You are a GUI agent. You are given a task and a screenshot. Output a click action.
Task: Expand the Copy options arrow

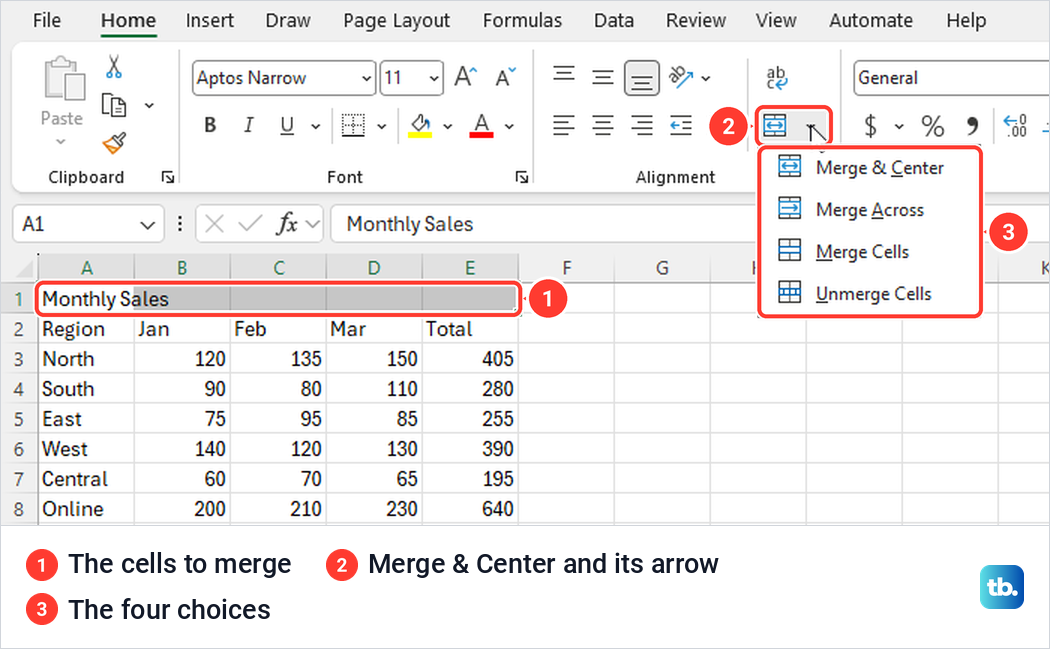(149, 105)
